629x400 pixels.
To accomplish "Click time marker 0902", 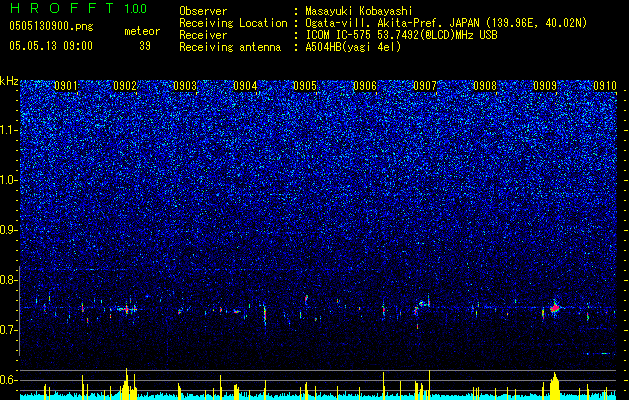I will pyautogui.click(x=125, y=86).
